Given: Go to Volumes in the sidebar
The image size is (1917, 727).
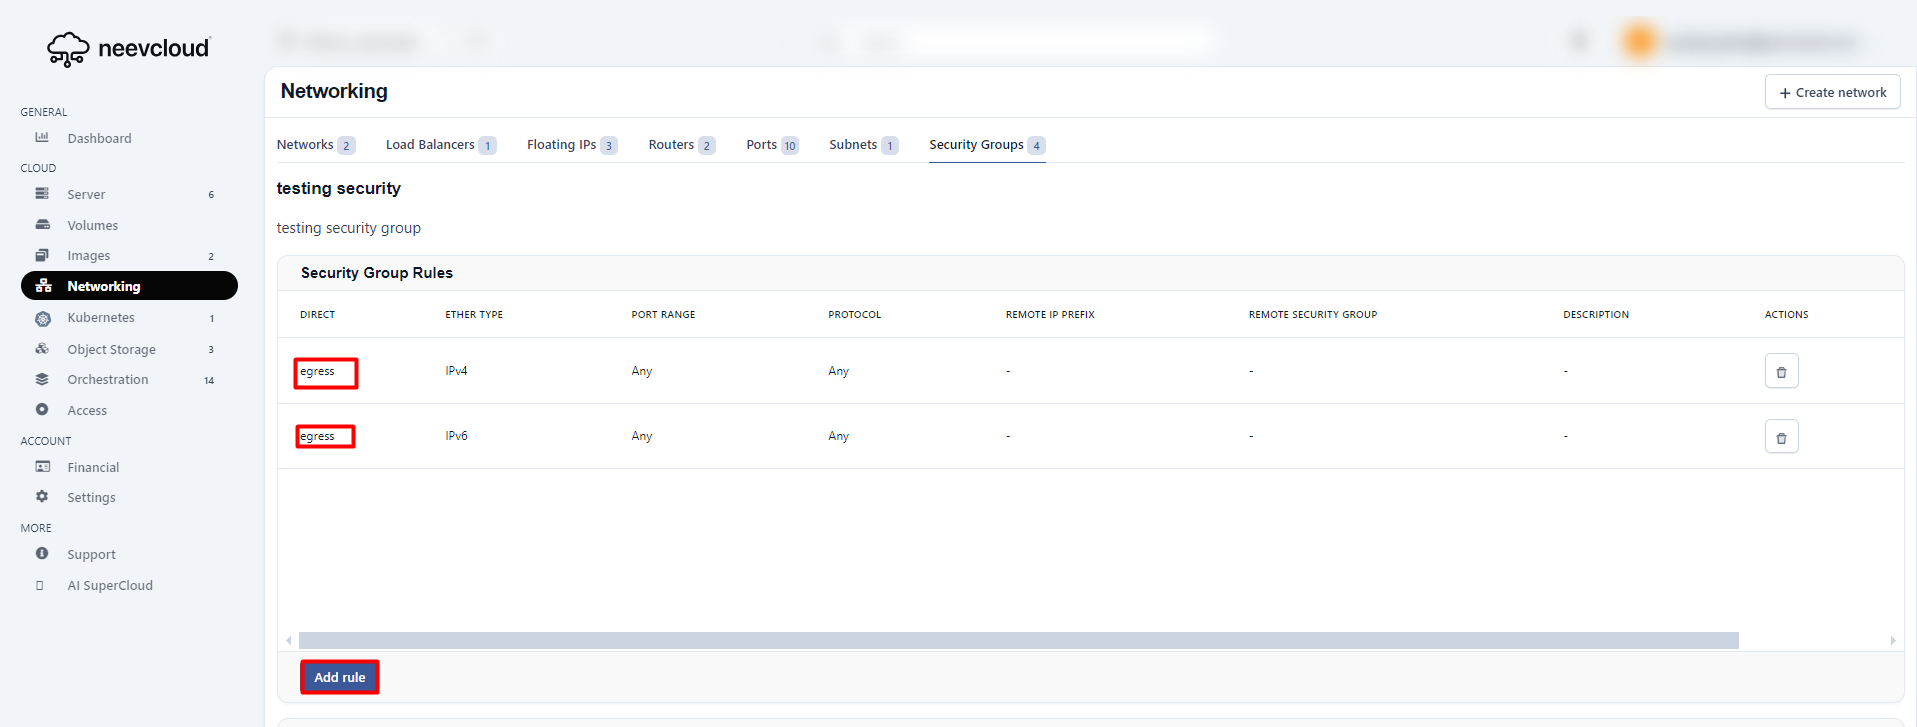Looking at the screenshot, I should coord(92,226).
